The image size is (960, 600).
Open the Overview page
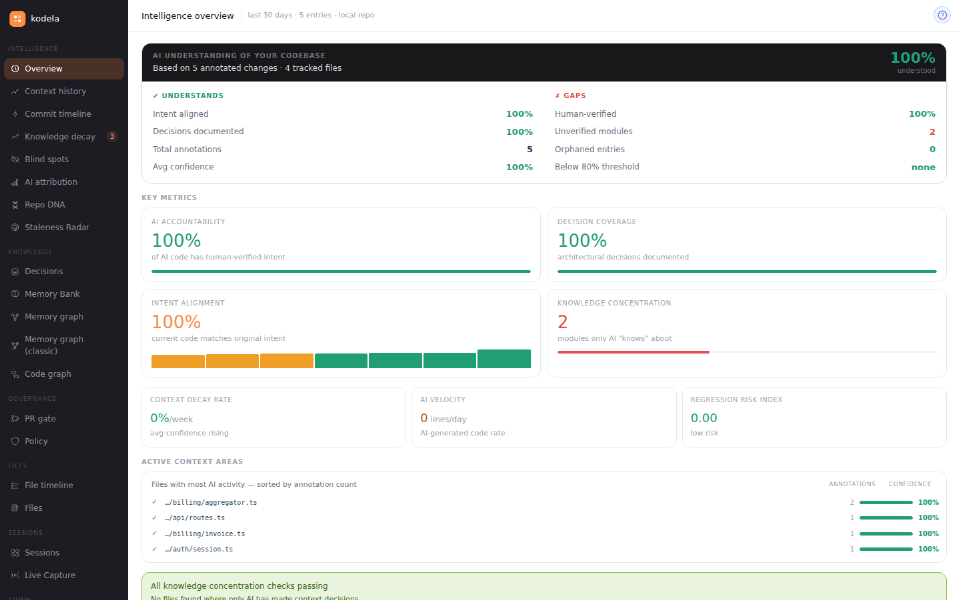coord(64,69)
